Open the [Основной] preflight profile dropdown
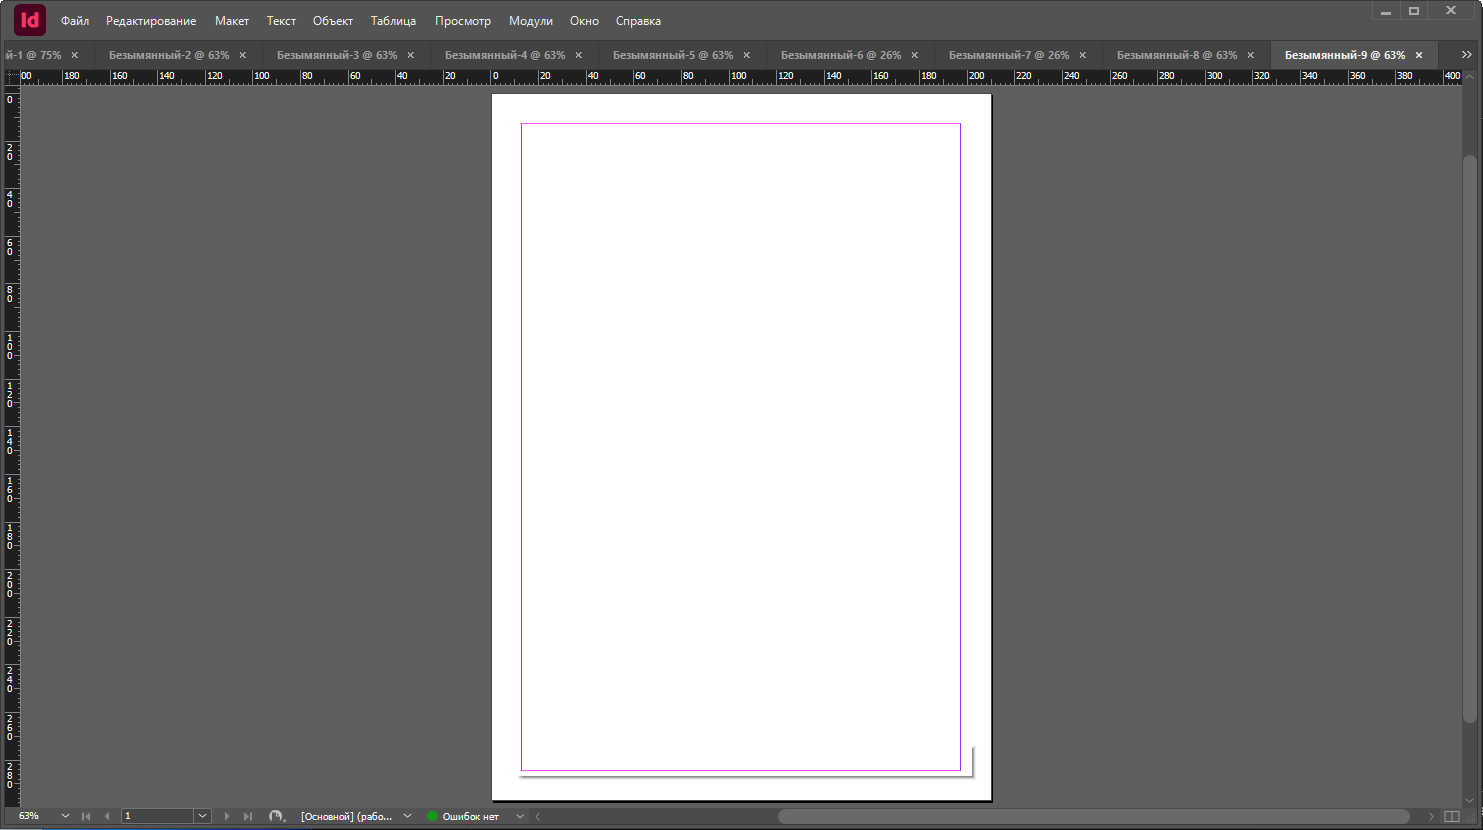 [407, 816]
